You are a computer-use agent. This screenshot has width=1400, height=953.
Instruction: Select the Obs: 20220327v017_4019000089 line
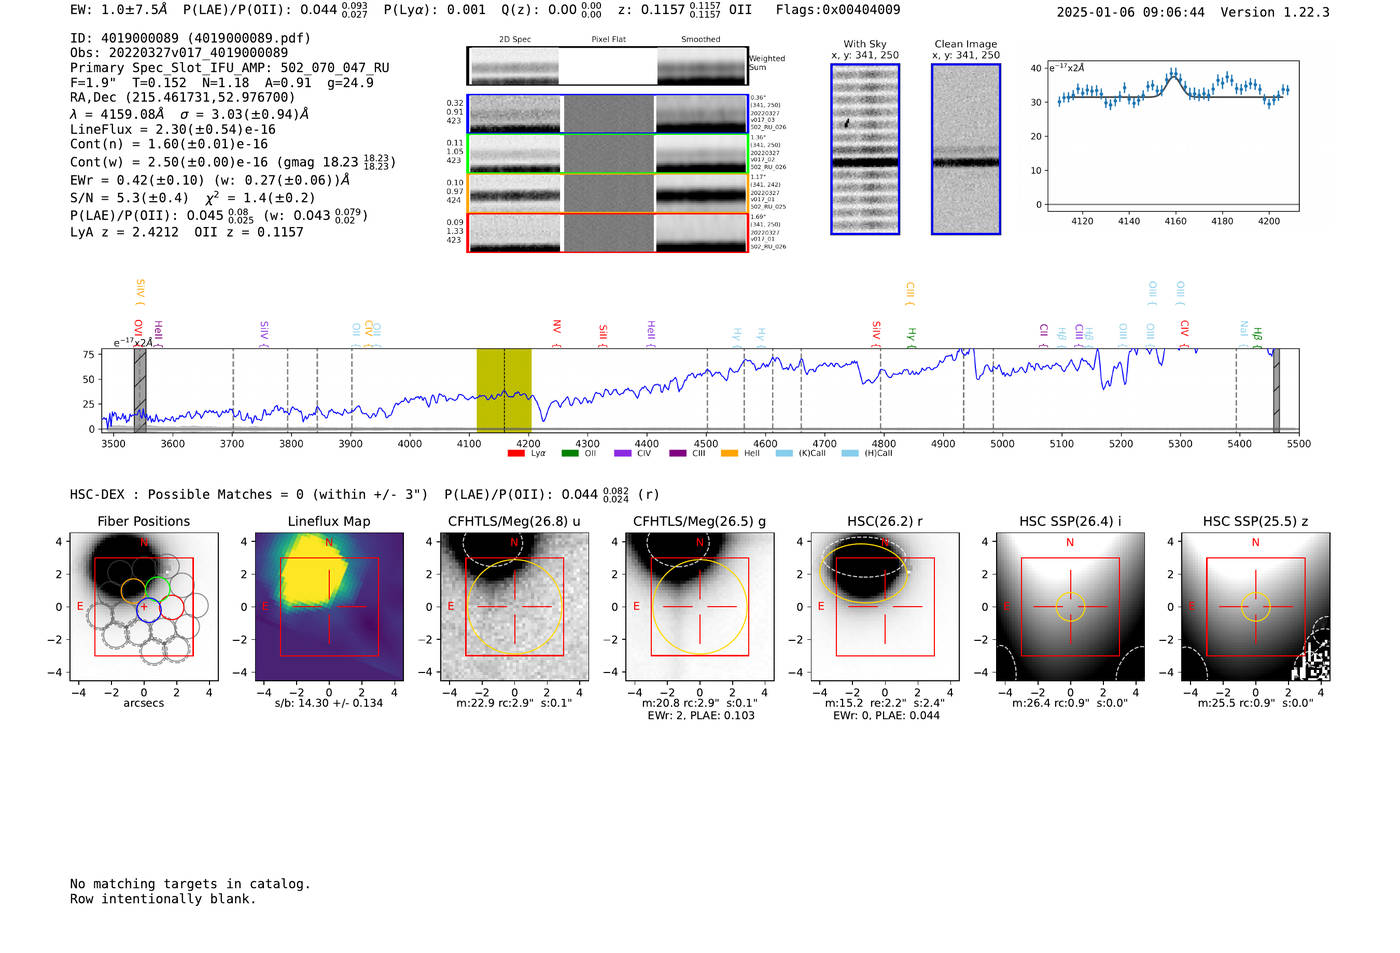point(179,53)
